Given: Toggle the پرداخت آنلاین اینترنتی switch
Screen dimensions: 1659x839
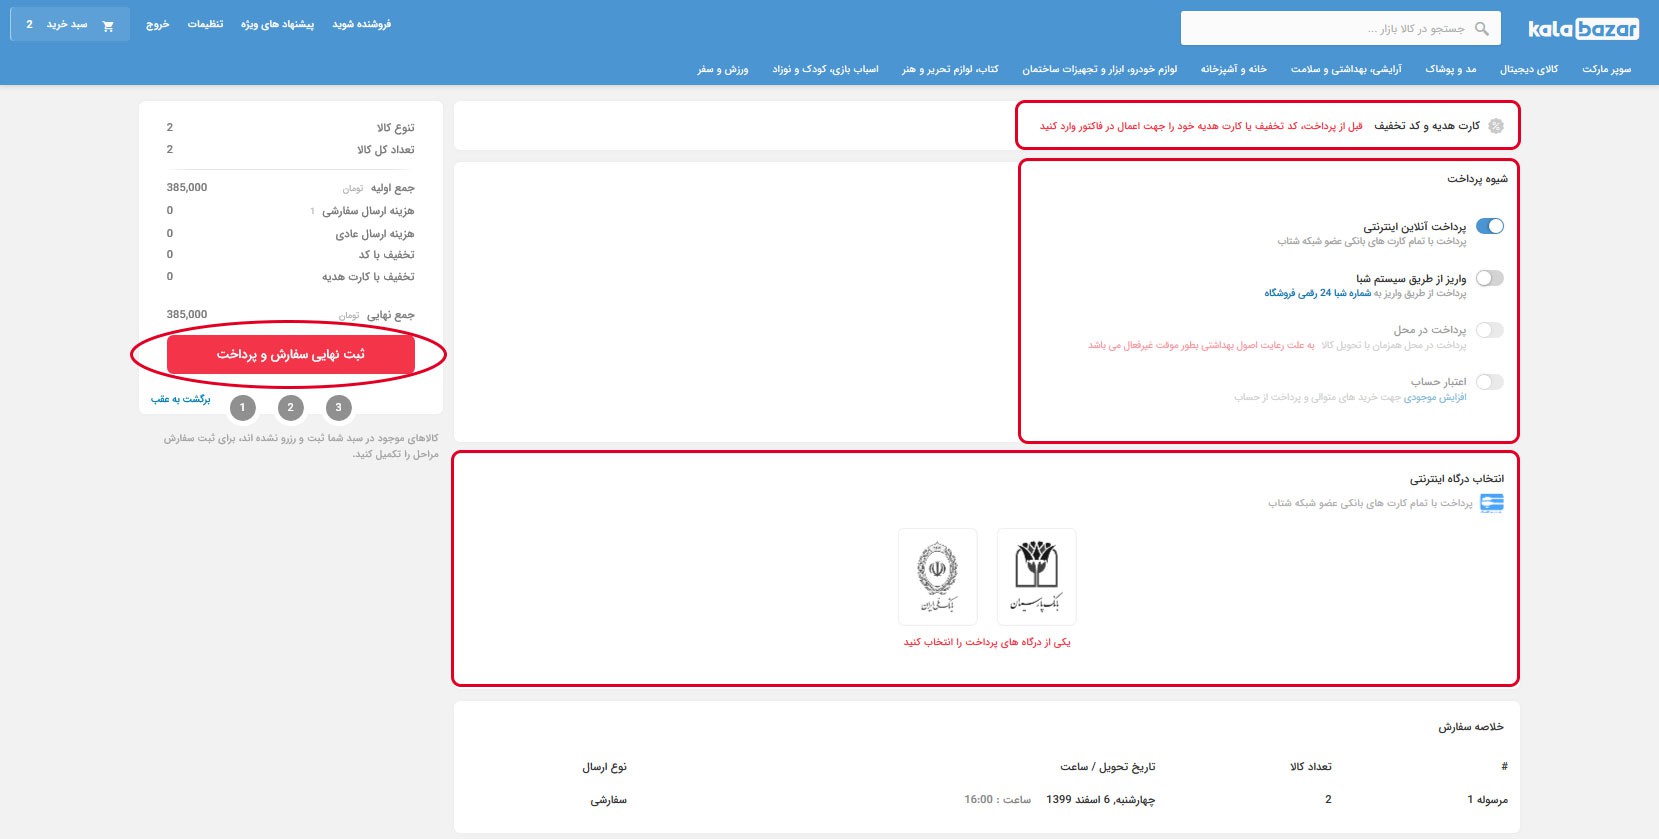Looking at the screenshot, I should 1490,226.
